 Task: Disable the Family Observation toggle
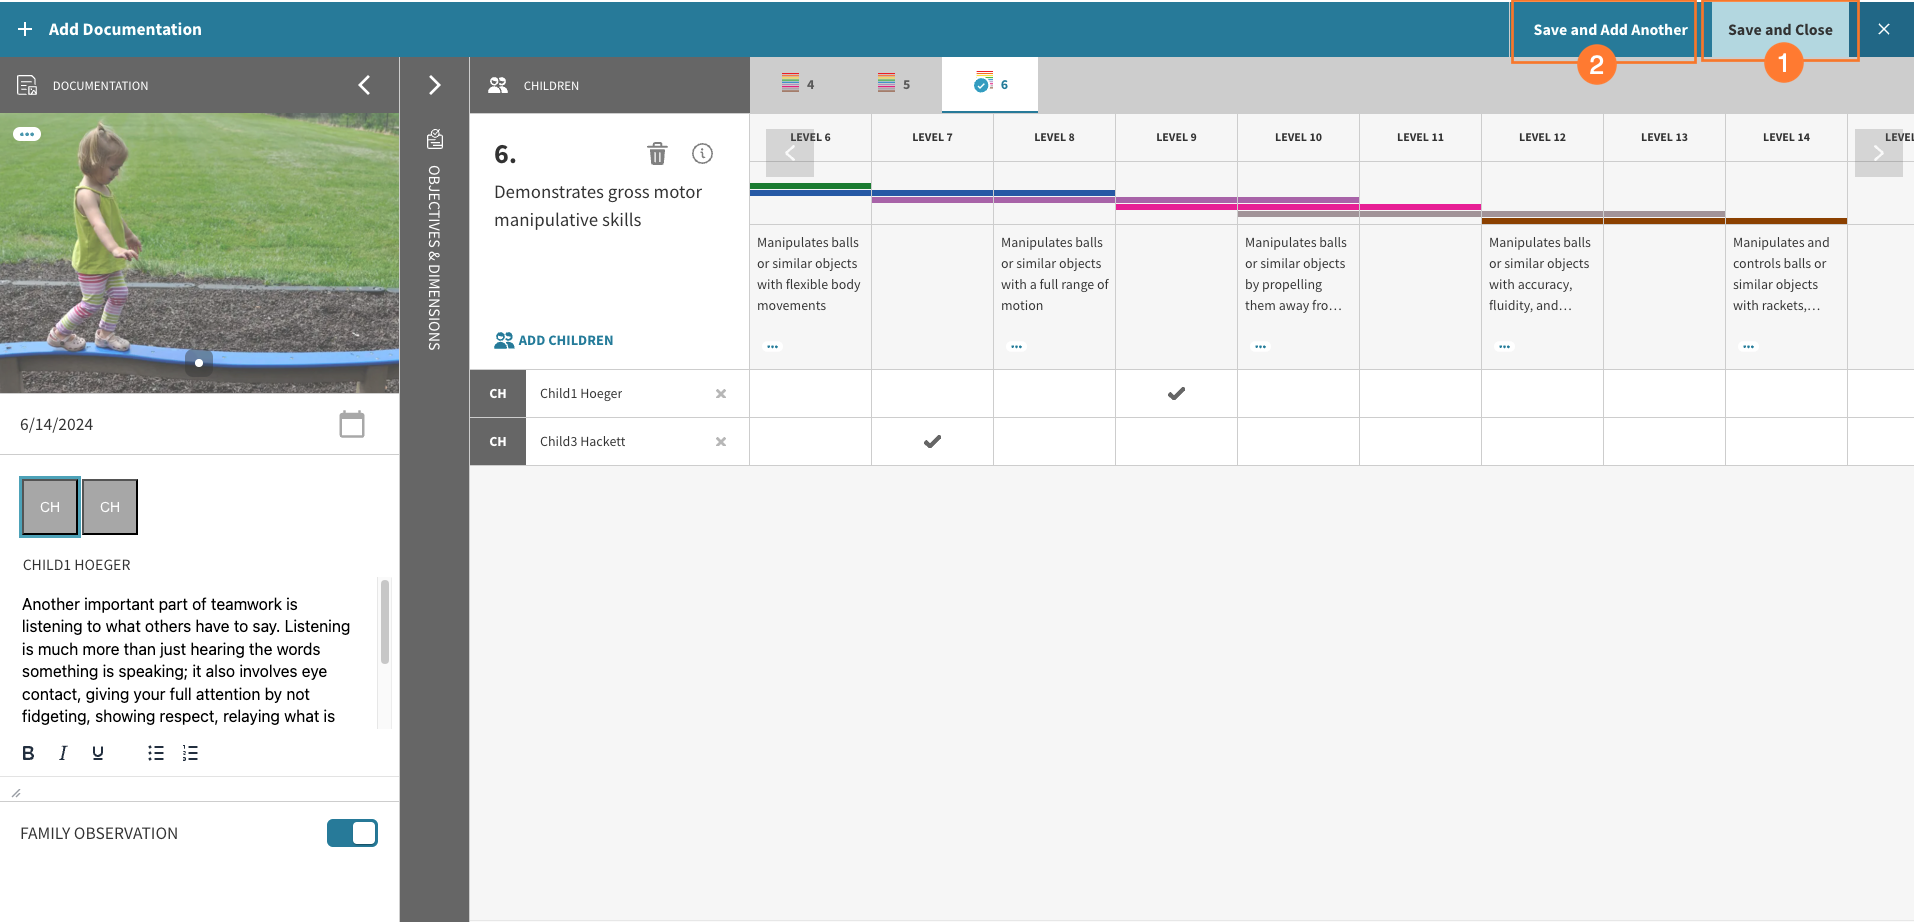click(352, 832)
